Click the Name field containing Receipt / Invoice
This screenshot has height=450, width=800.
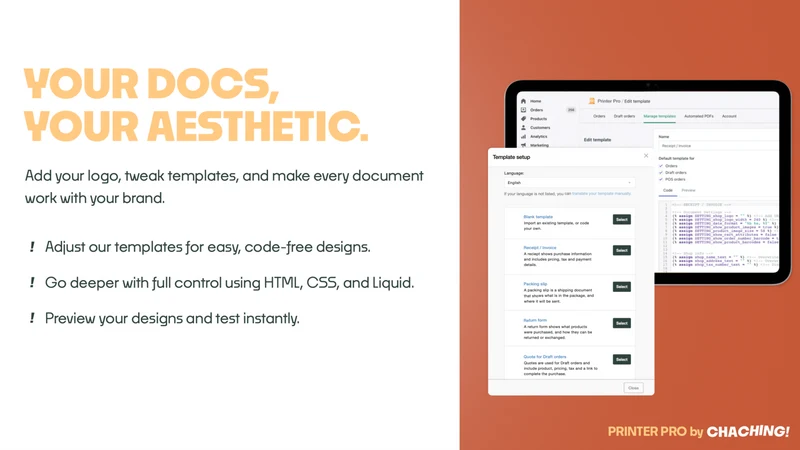[x=718, y=146]
